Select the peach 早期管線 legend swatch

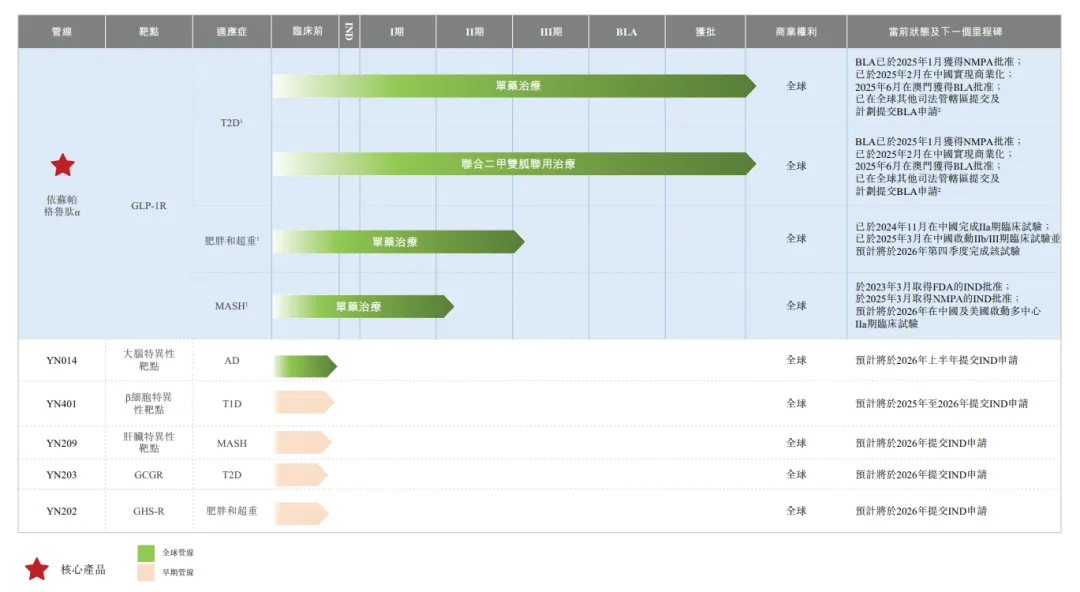[146, 573]
